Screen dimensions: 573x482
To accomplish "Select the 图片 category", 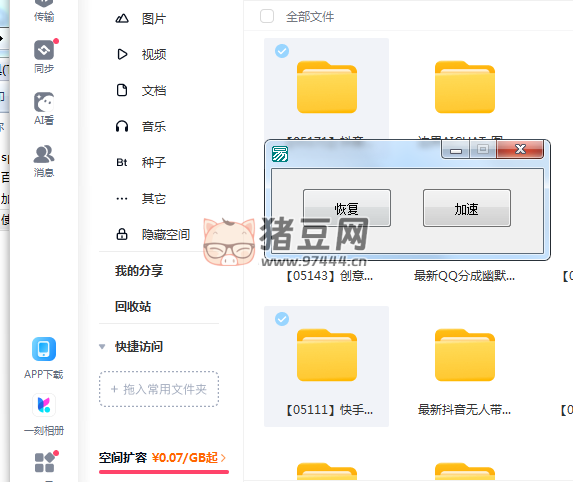I will (154, 19).
